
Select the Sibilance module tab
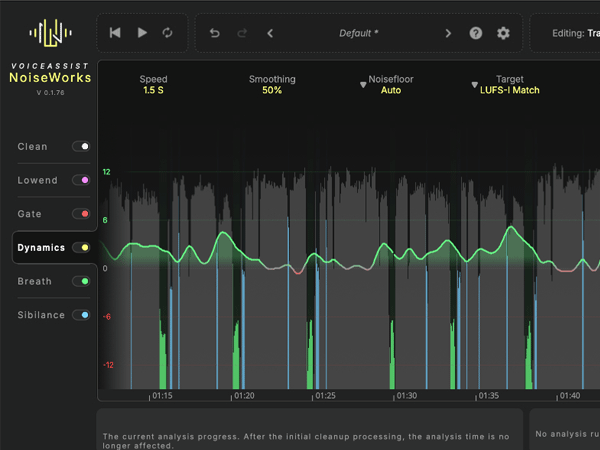point(41,315)
